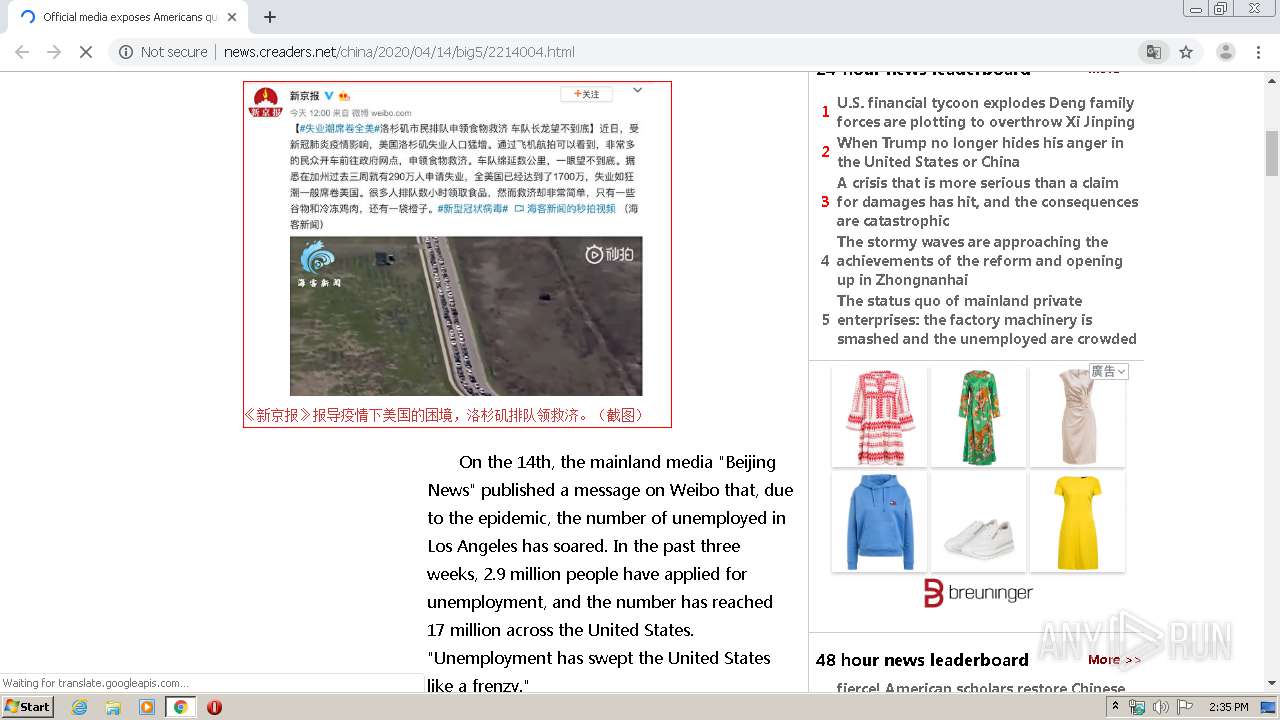Open headline about crisis more serious than claim
Viewport: 1280px width, 720px height.
click(987, 201)
